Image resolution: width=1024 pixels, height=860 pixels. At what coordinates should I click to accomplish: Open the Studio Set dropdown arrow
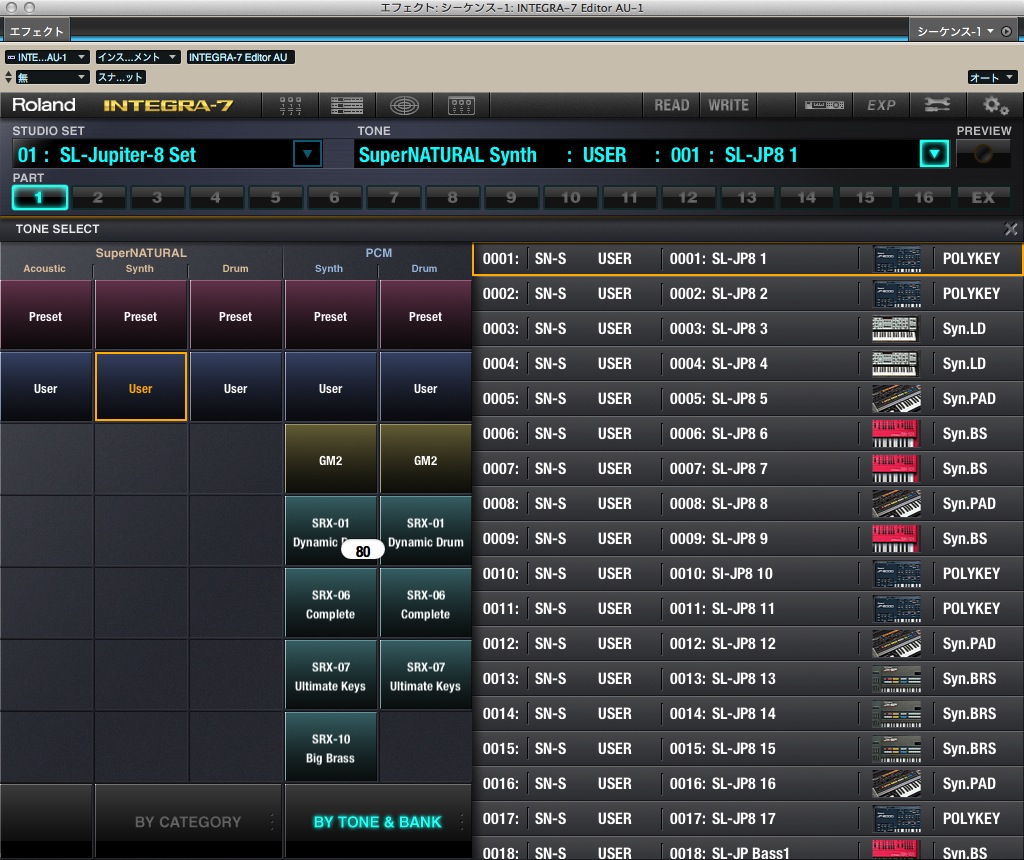point(308,154)
